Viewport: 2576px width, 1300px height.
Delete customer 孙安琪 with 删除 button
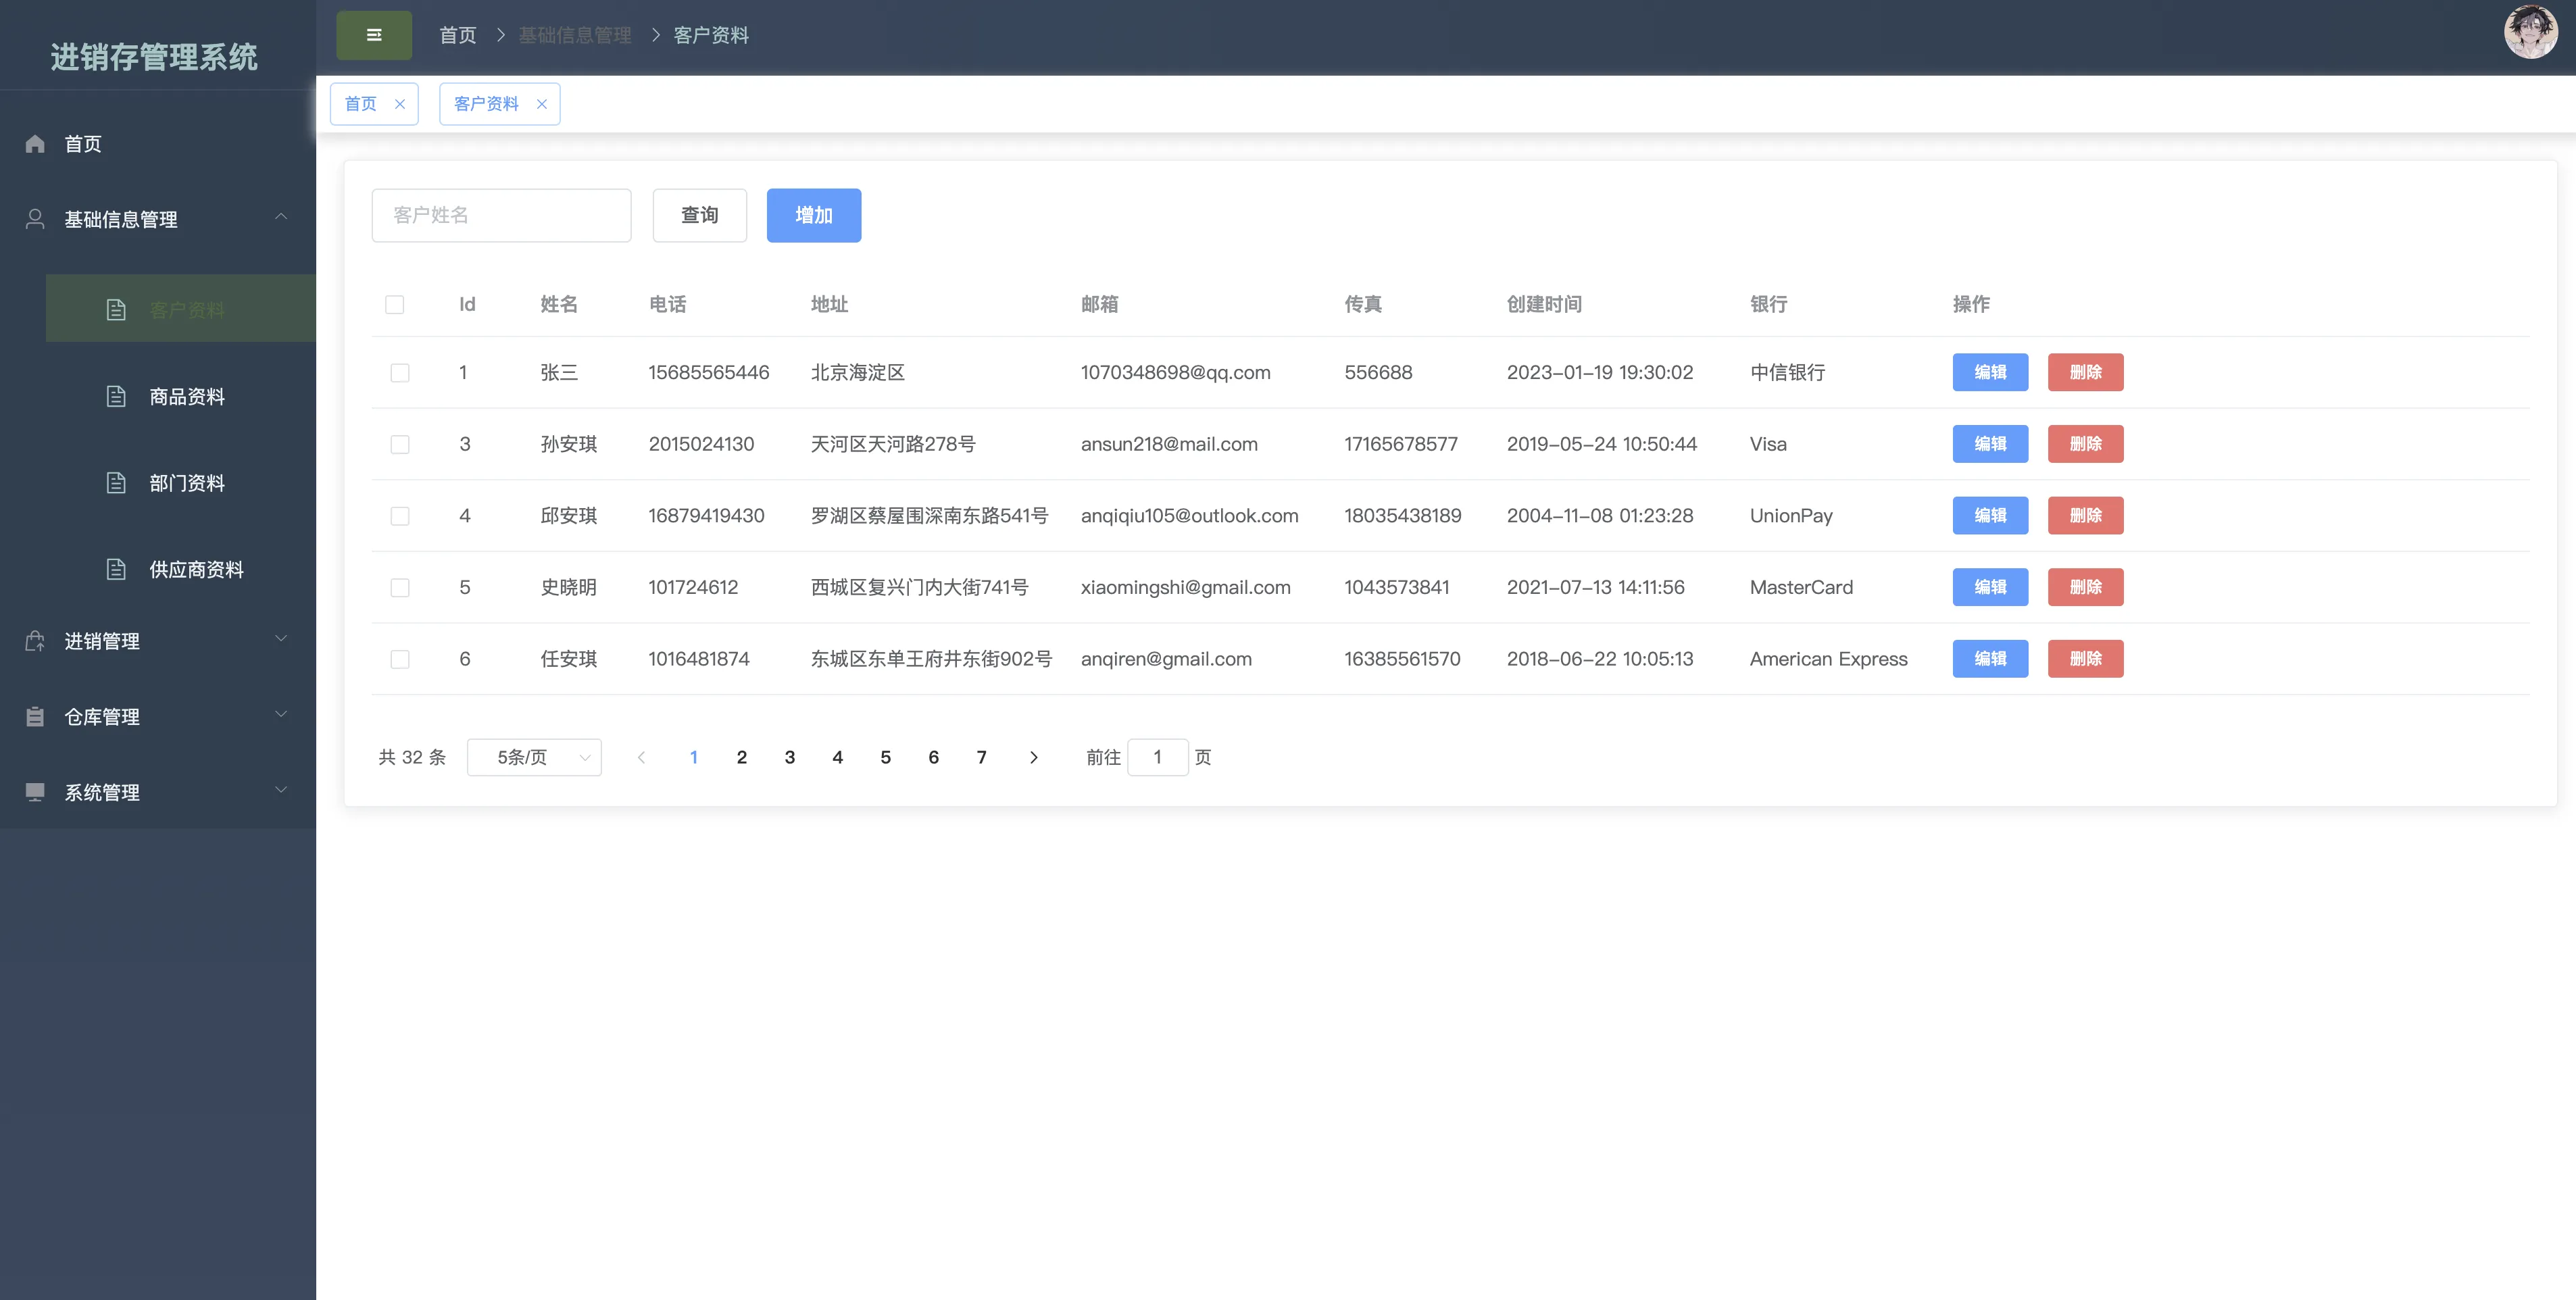(x=2085, y=444)
